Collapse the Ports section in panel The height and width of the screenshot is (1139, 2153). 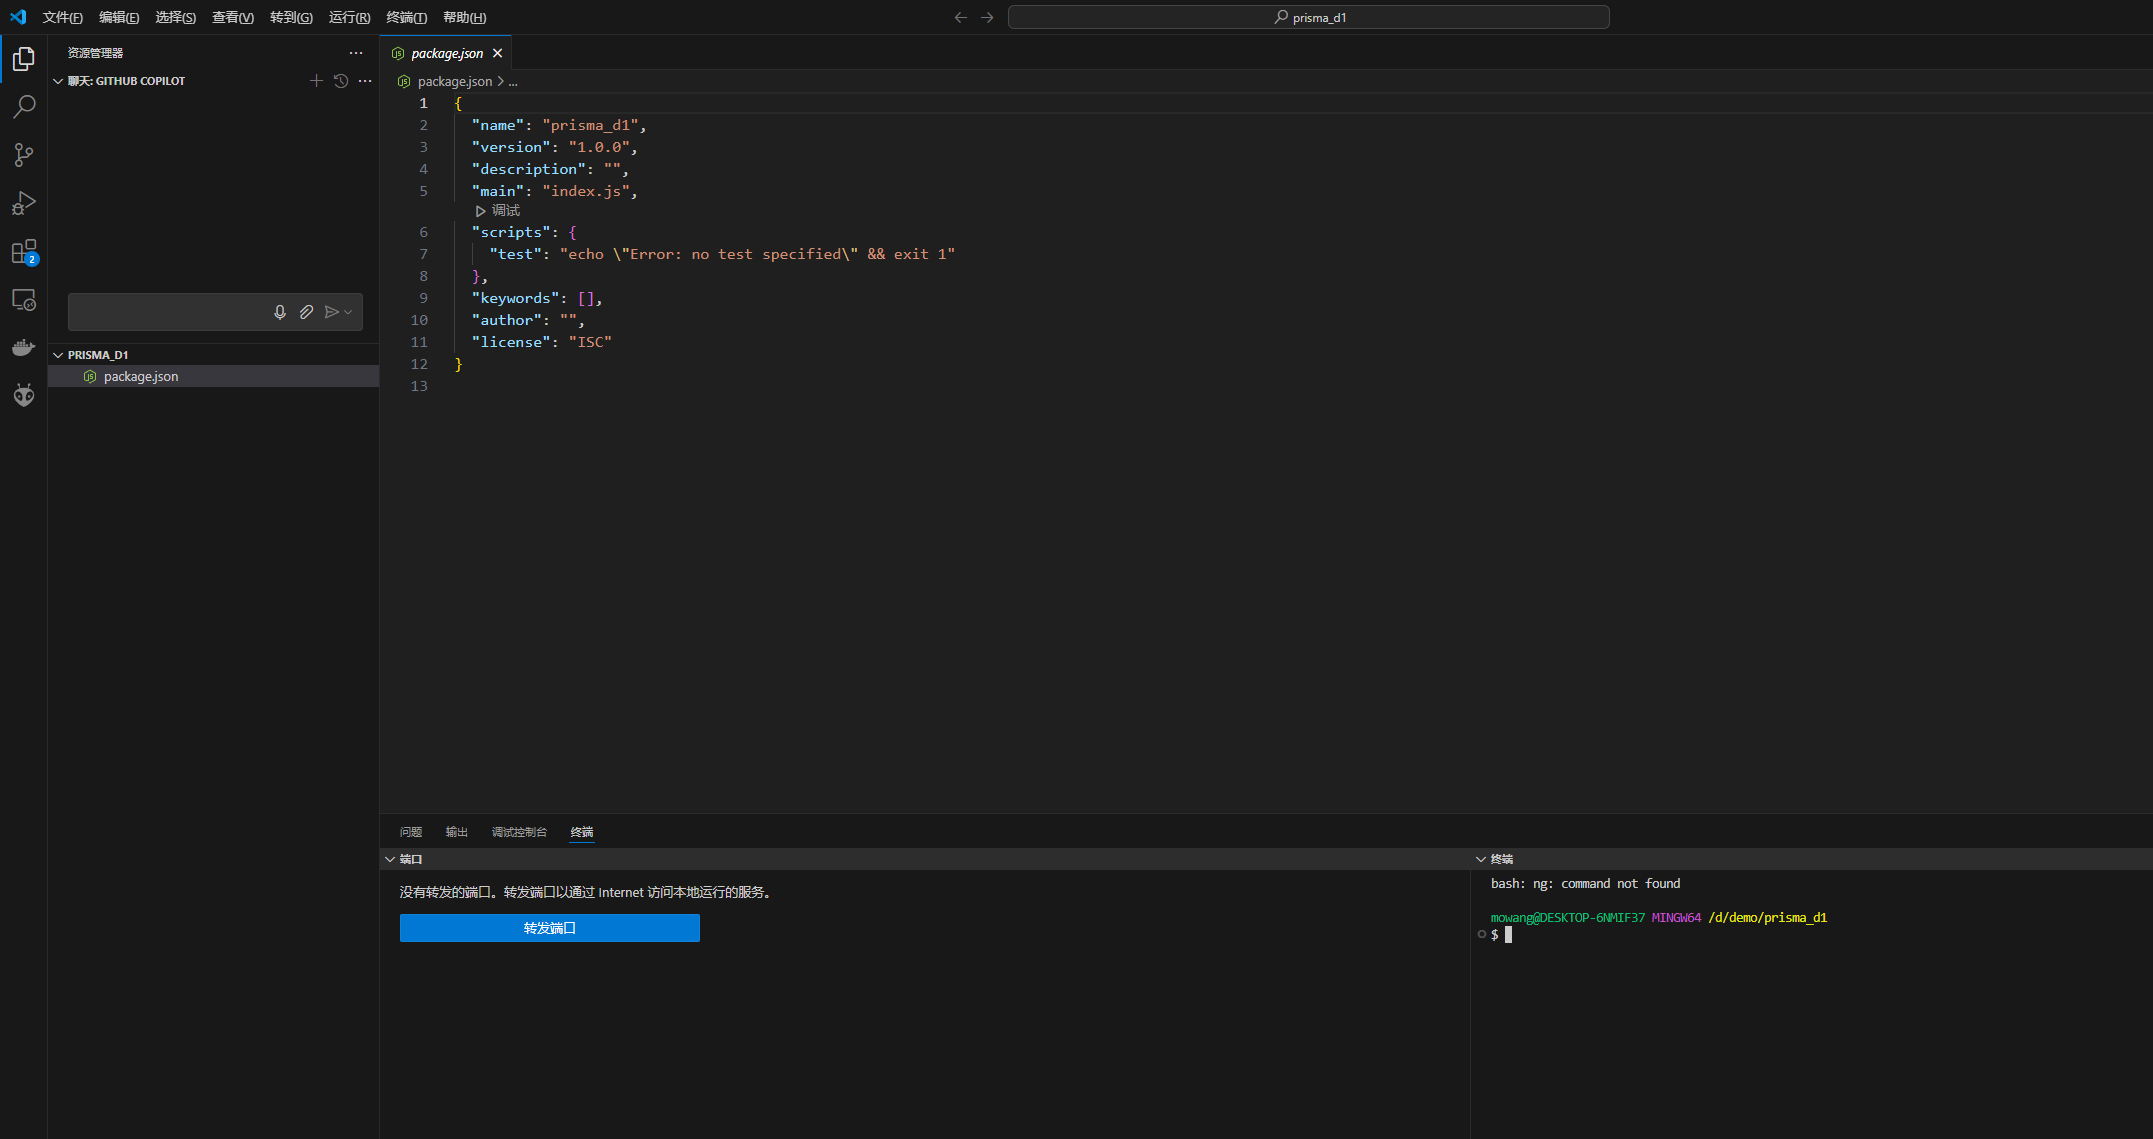(x=390, y=859)
